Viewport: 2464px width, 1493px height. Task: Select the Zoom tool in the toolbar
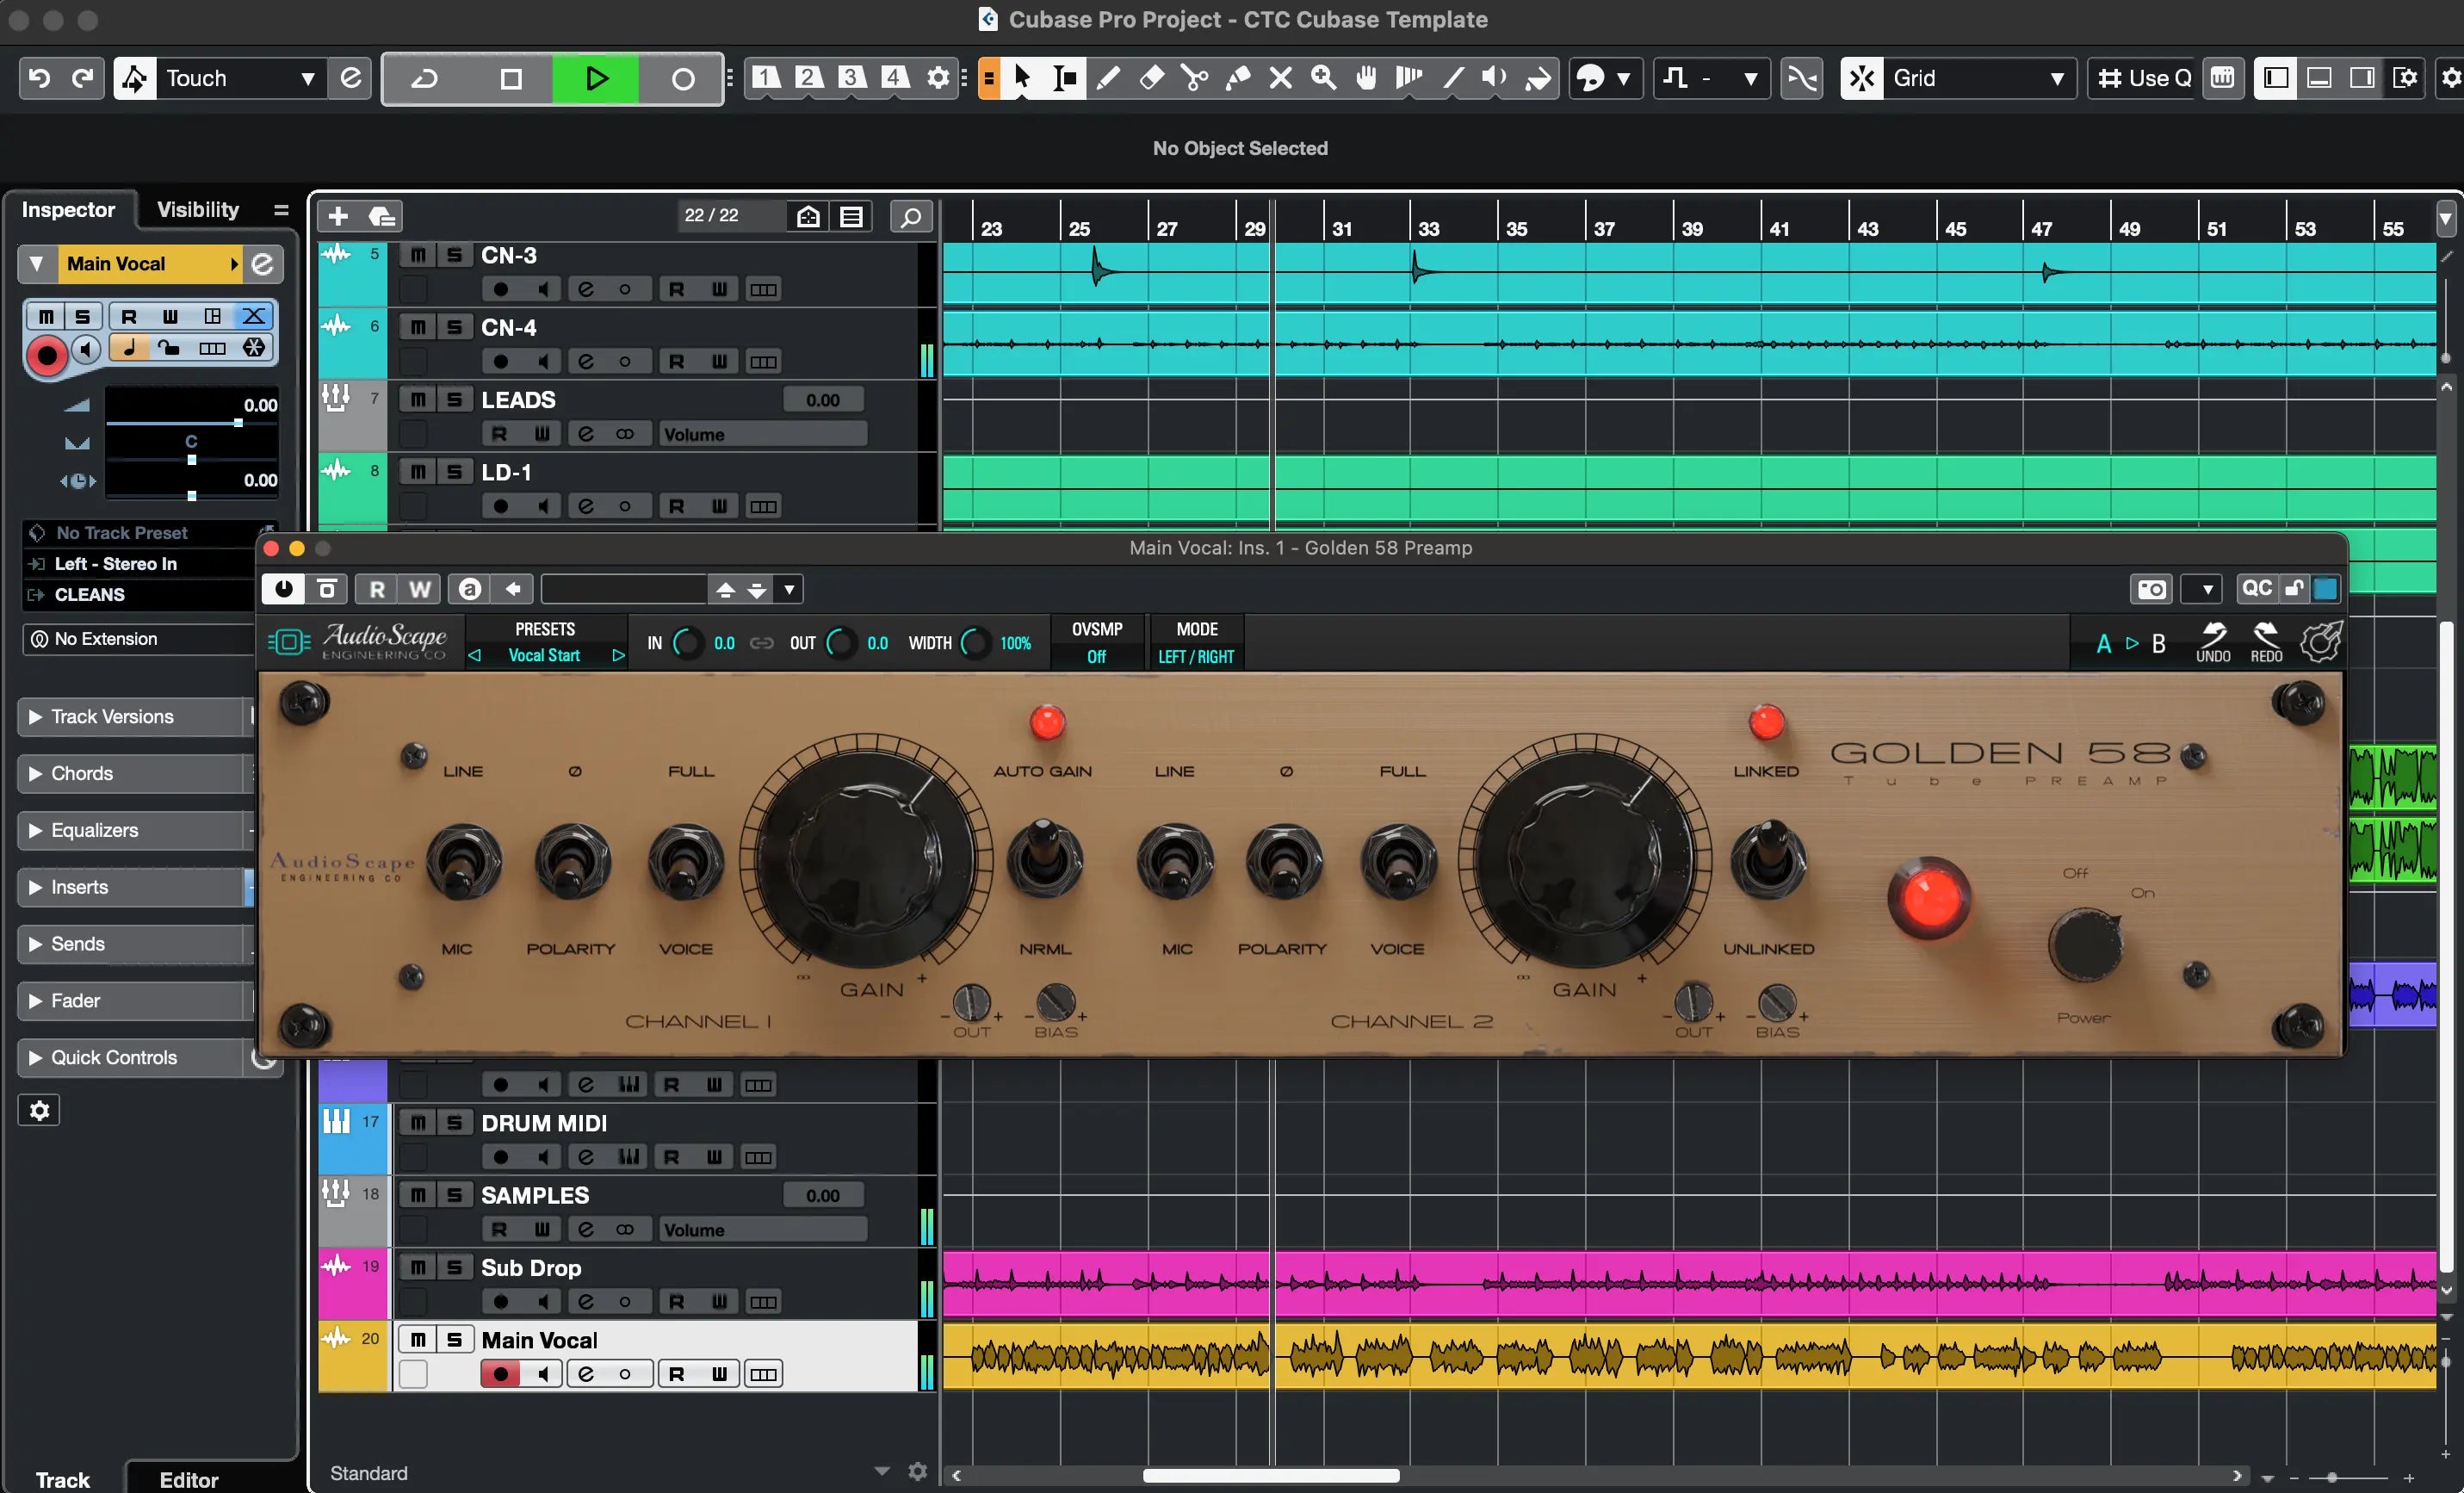pyautogui.click(x=1323, y=78)
